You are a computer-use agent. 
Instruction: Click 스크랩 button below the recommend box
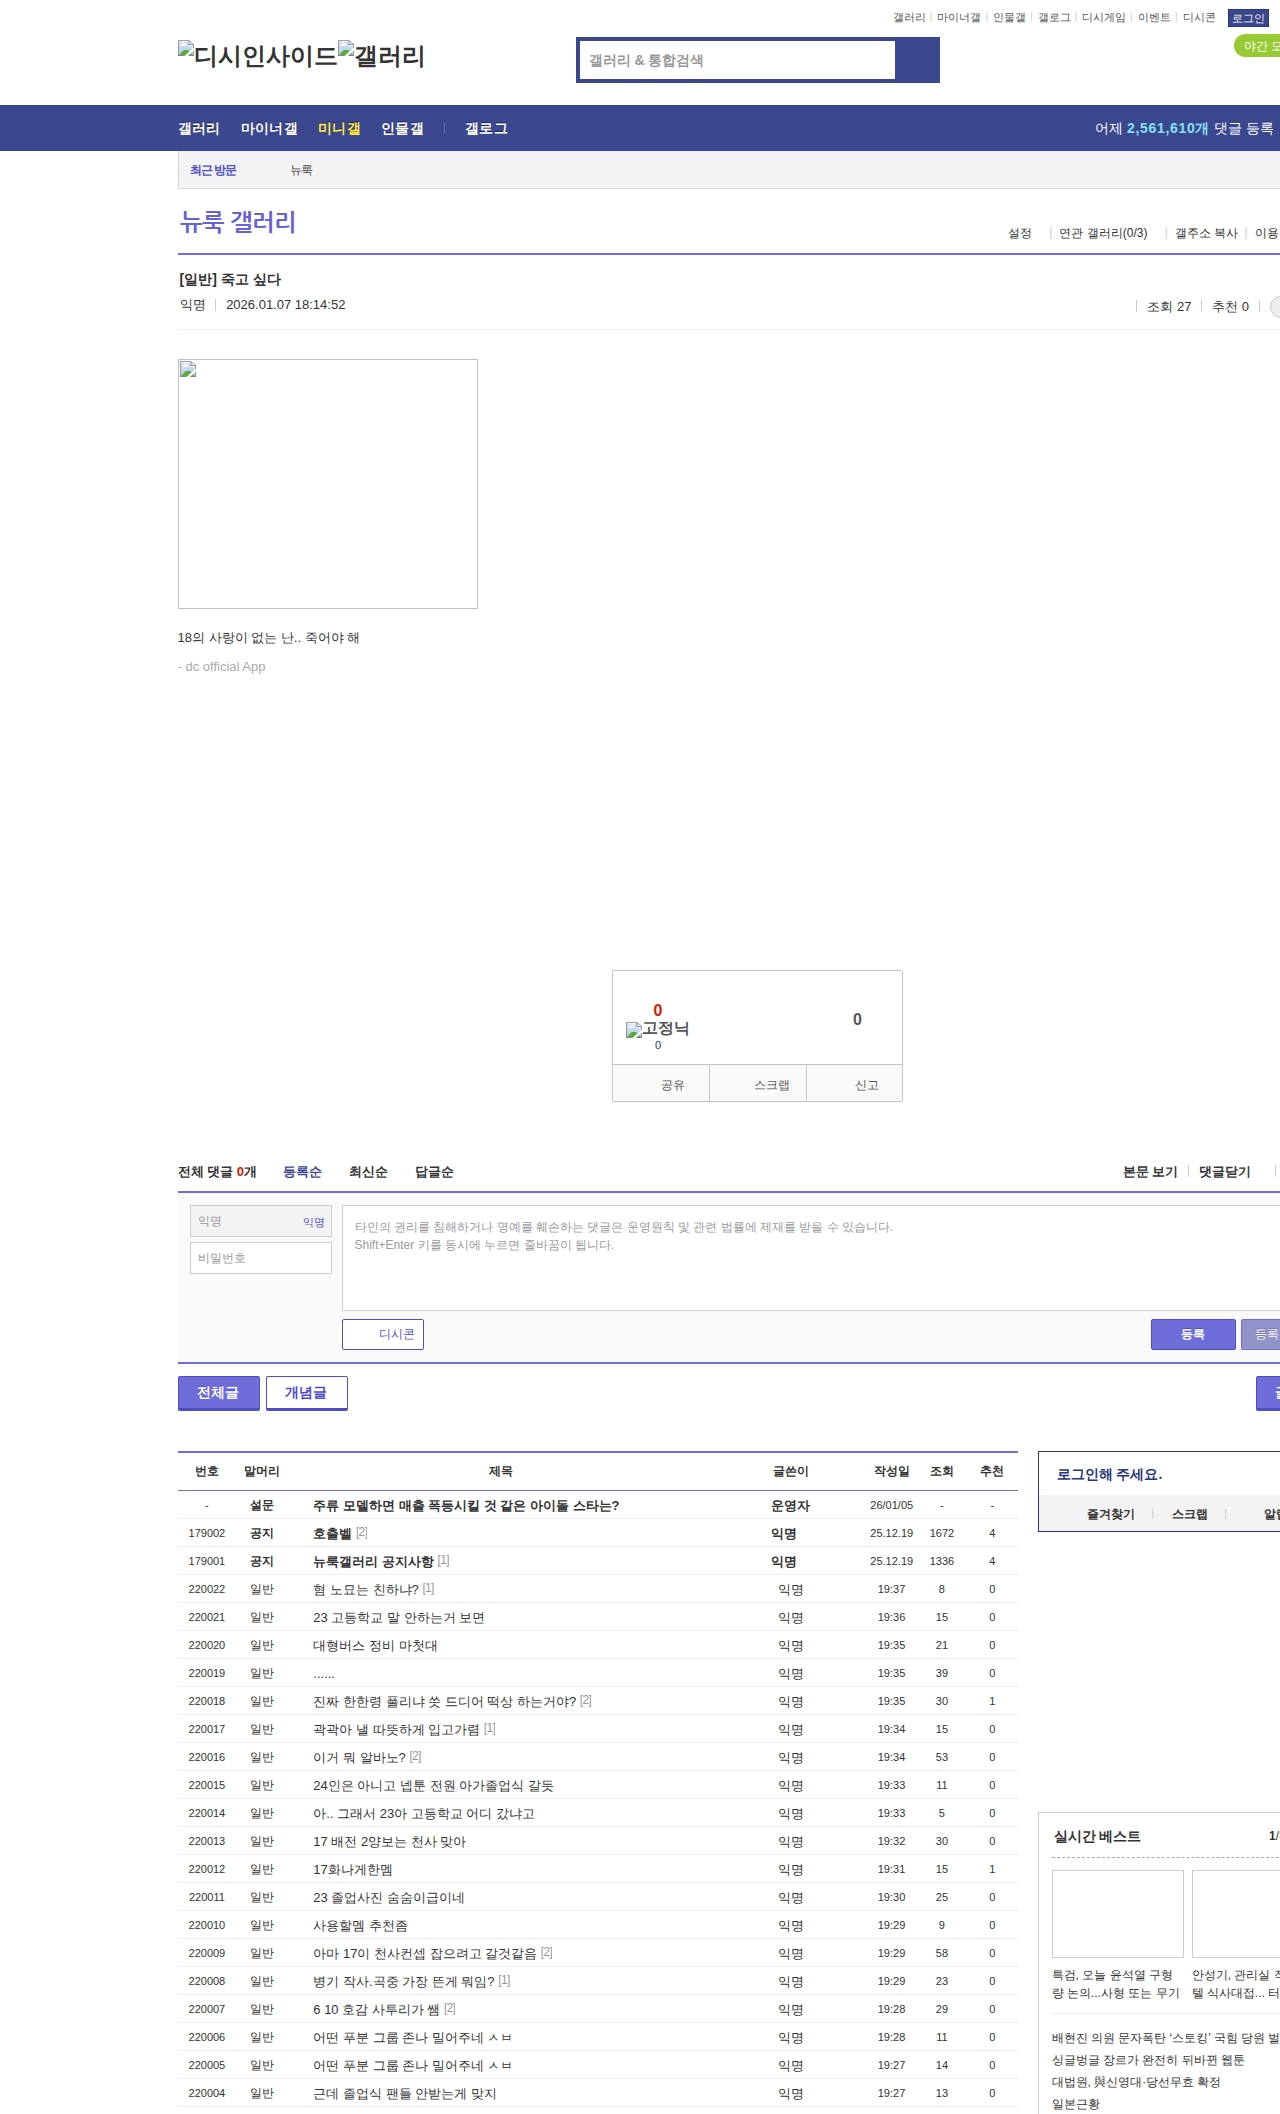coord(758,1084)
